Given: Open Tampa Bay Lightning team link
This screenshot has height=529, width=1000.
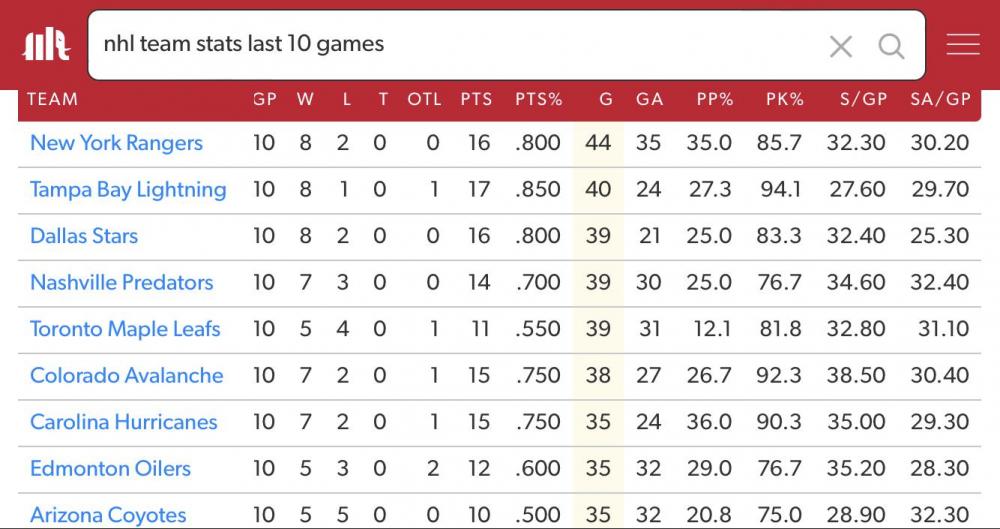Looking at the screenshot, I should (x=128, y=190).
